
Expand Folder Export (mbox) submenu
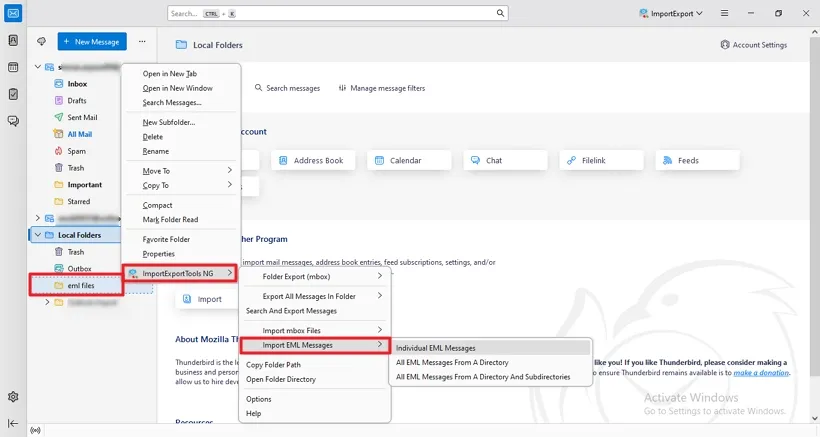click(315, 277)
